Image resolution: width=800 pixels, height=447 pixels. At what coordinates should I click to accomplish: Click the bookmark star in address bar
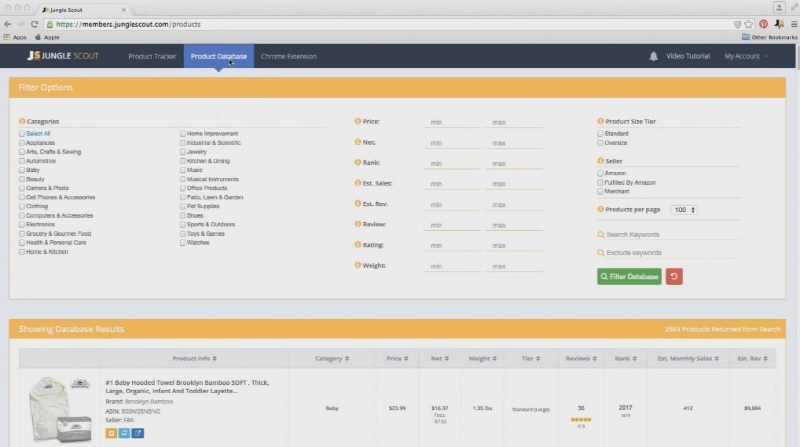click(x=748, y=24)
